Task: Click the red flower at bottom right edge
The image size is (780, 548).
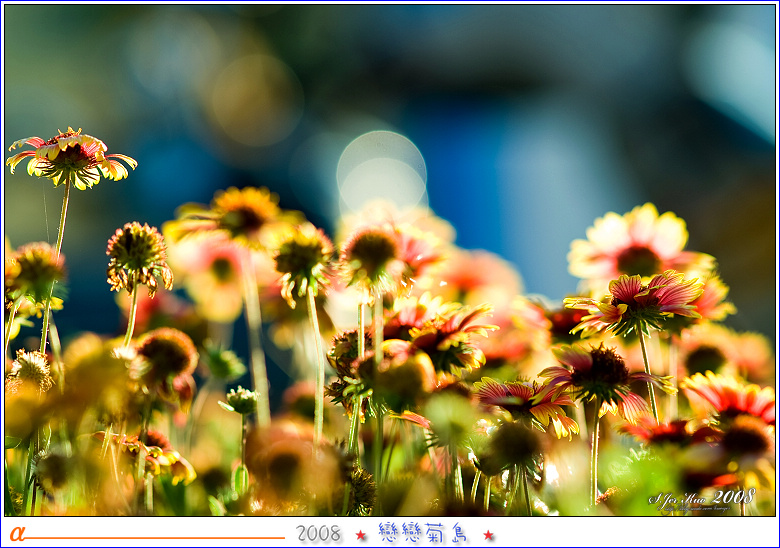Action: point(735,398)
